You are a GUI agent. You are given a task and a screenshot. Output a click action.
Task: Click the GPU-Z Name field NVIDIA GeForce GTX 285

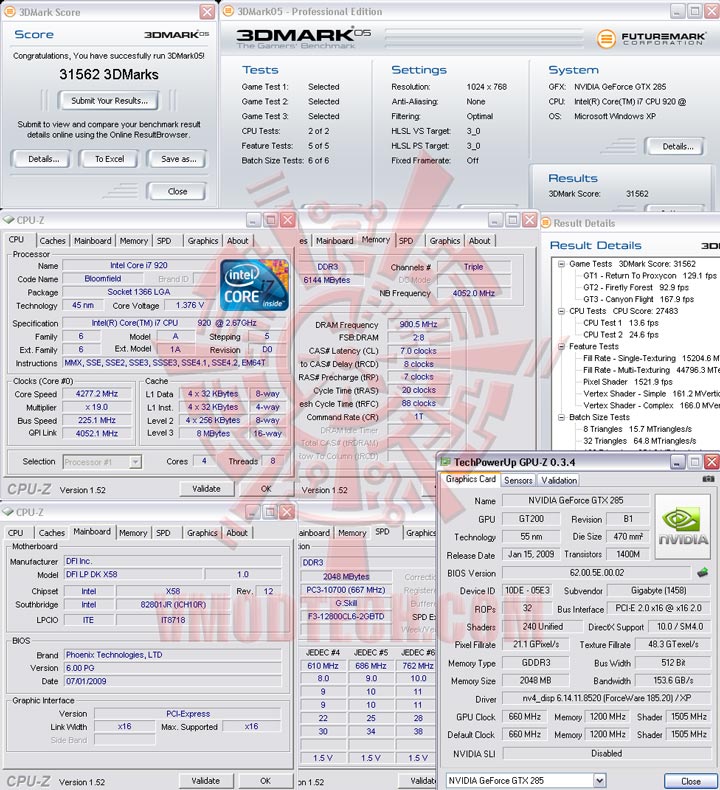click(576, 500)
